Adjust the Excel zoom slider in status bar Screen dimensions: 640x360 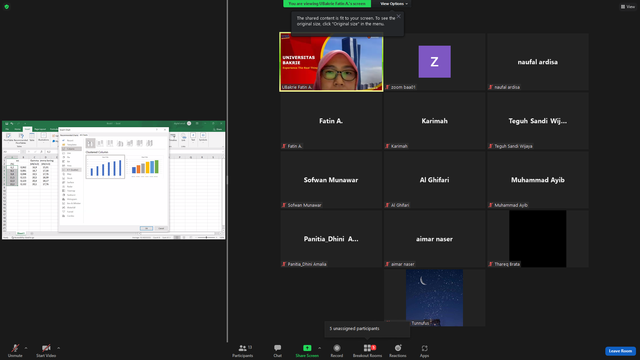click(x=207, y=237)
